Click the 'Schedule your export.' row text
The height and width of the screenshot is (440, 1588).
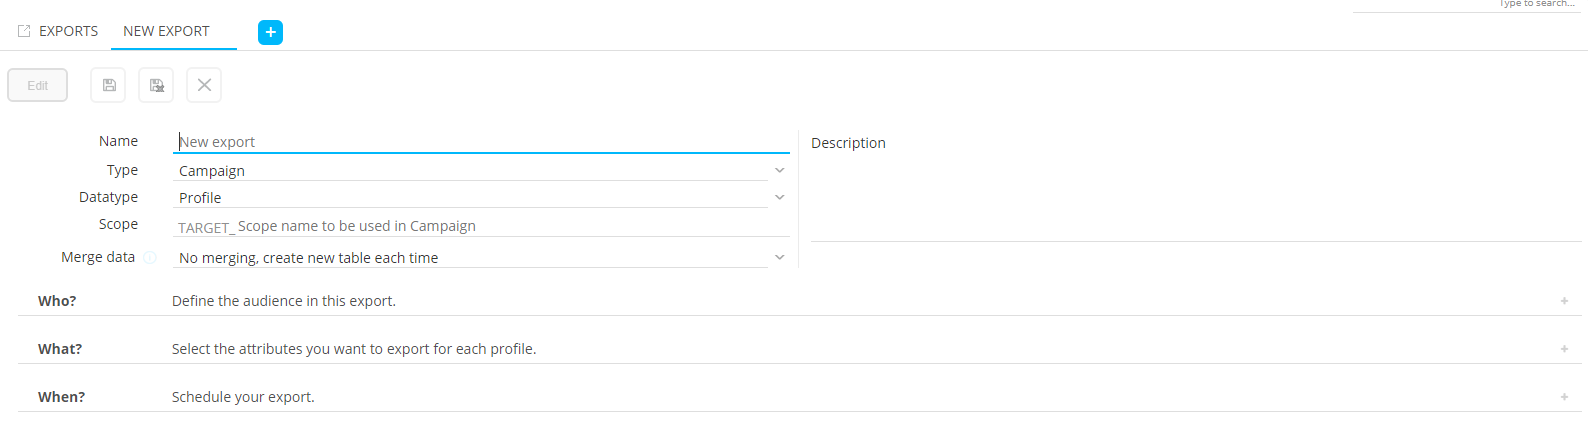243,397
